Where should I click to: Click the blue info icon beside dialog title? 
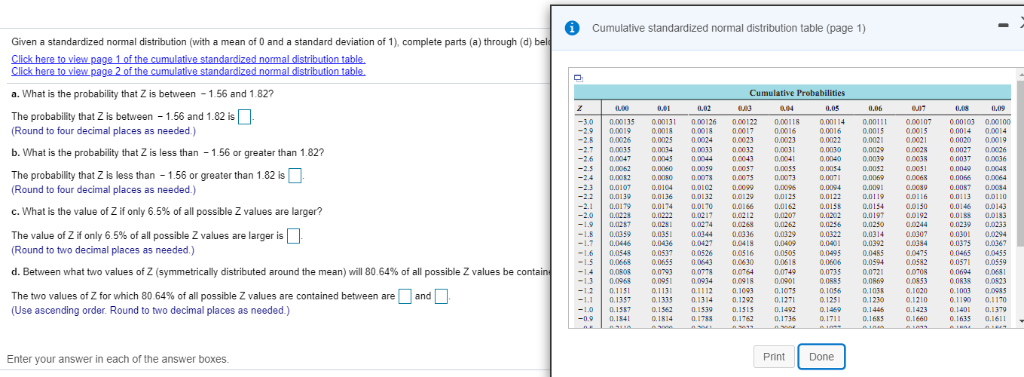pyautogui.click(x=573, y=28)
